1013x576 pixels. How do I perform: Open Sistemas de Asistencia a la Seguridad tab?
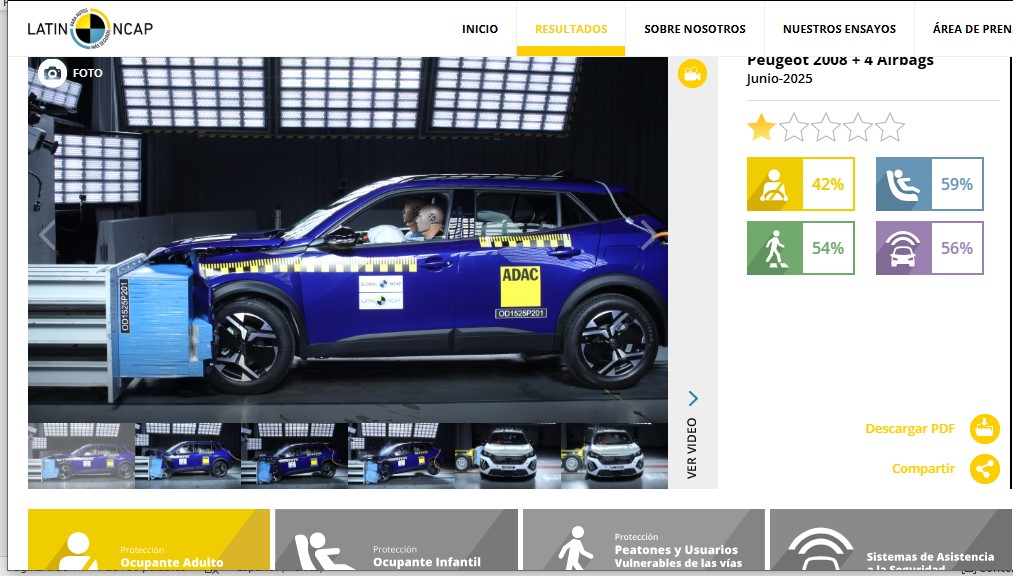[891, 540]
